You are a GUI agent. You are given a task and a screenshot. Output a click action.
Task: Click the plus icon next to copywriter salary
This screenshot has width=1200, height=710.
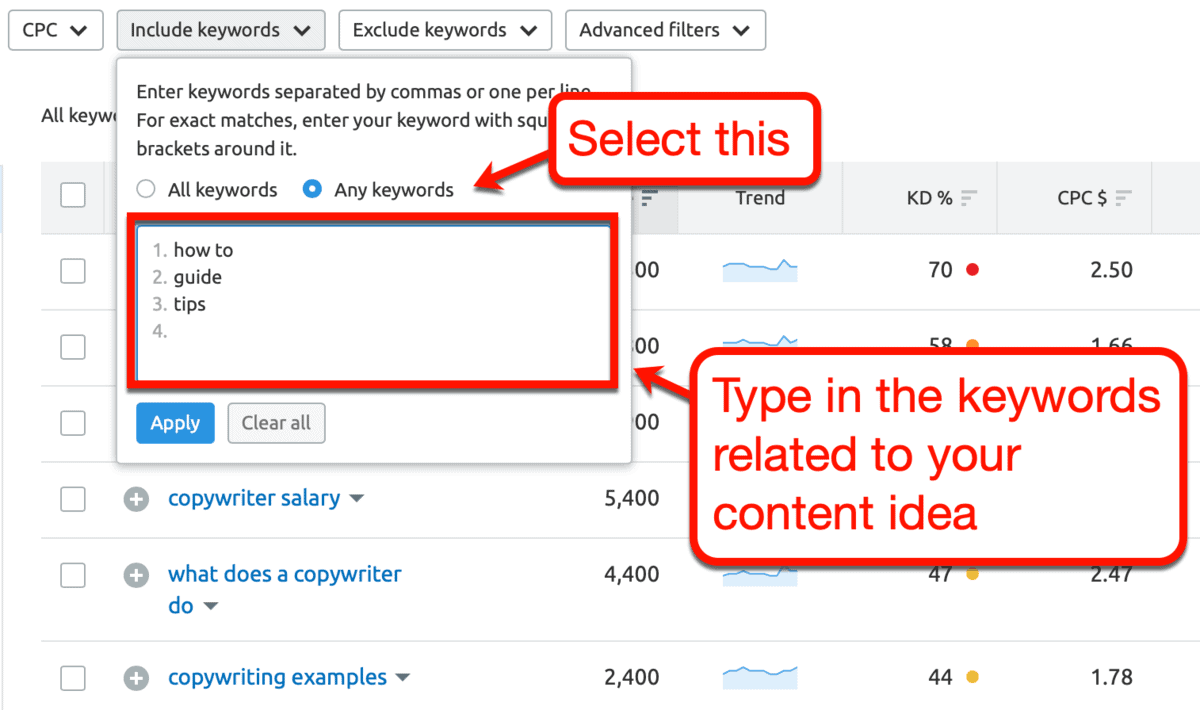coord(136,498)
